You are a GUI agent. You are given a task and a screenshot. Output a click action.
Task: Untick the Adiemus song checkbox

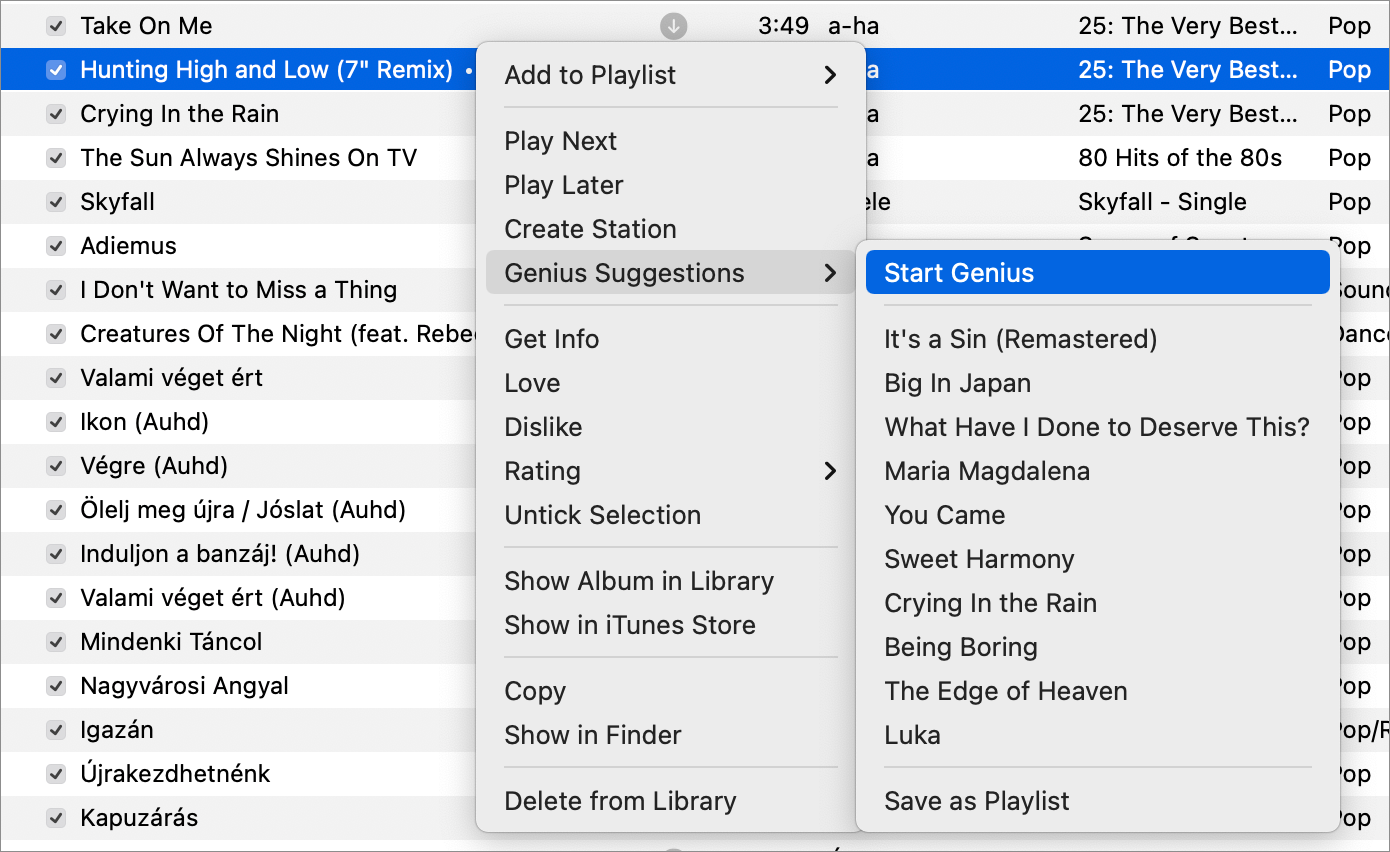pyautogui.click(x=57, y=246)
